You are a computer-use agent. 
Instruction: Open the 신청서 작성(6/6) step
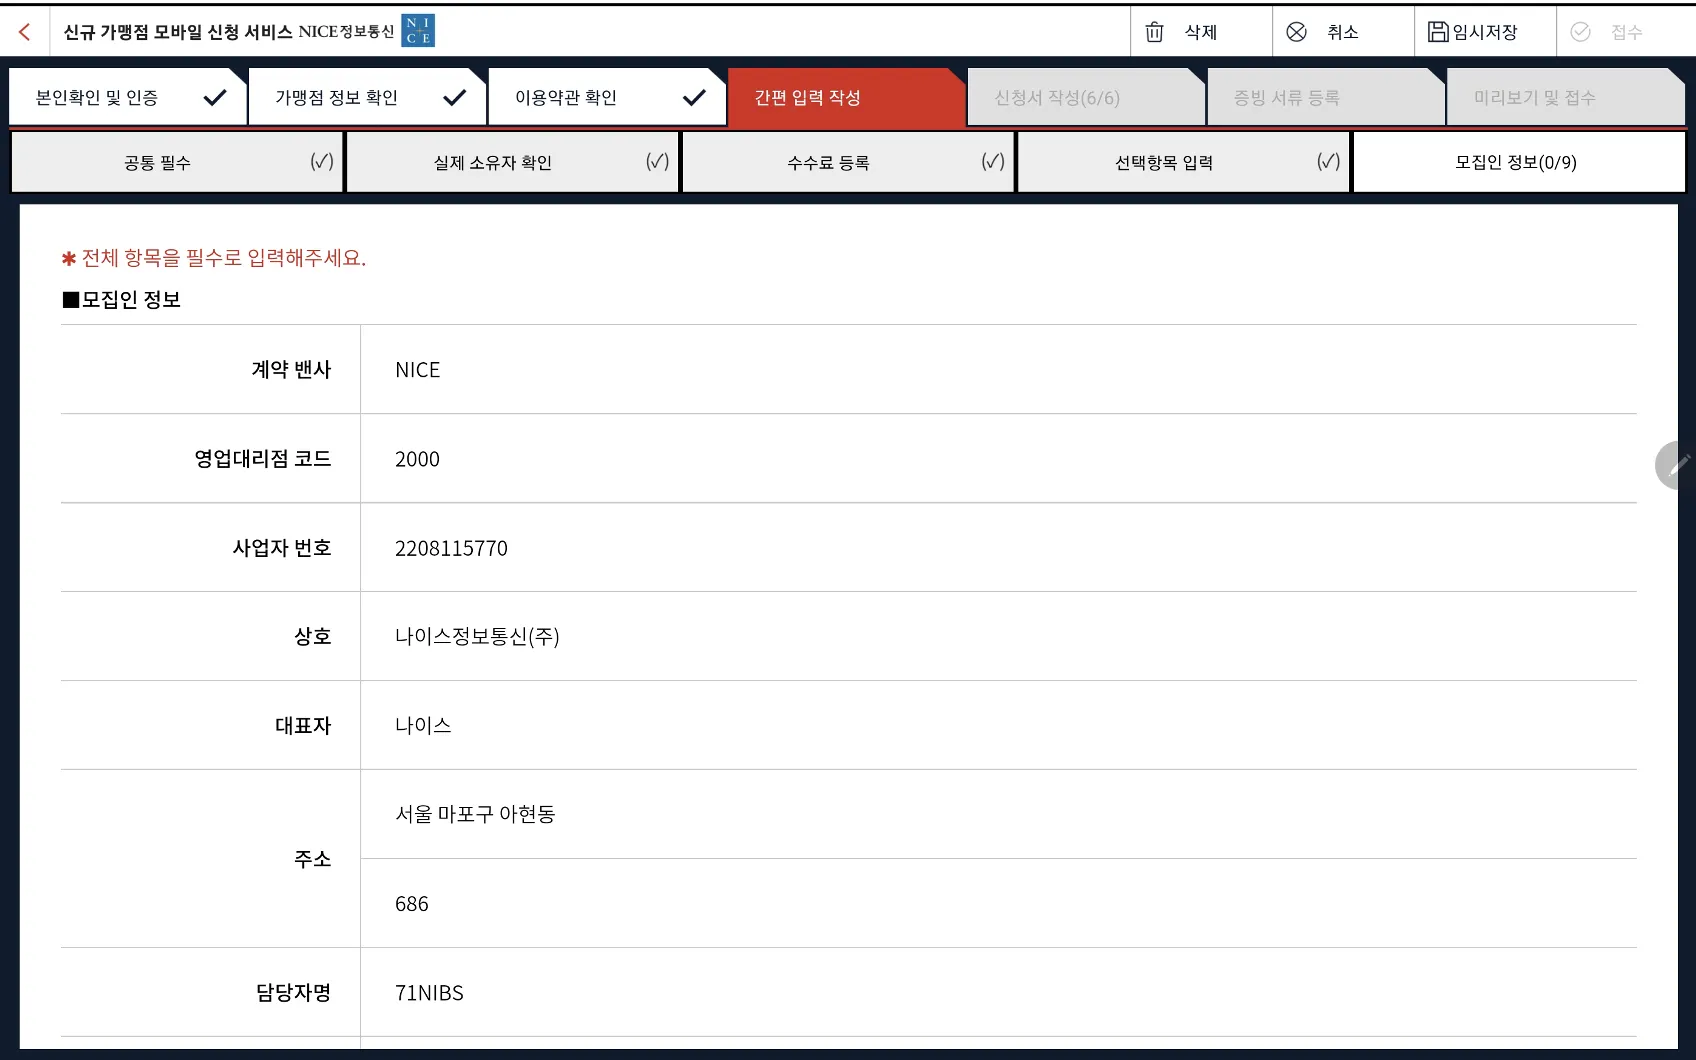[x=1086, y=97]
